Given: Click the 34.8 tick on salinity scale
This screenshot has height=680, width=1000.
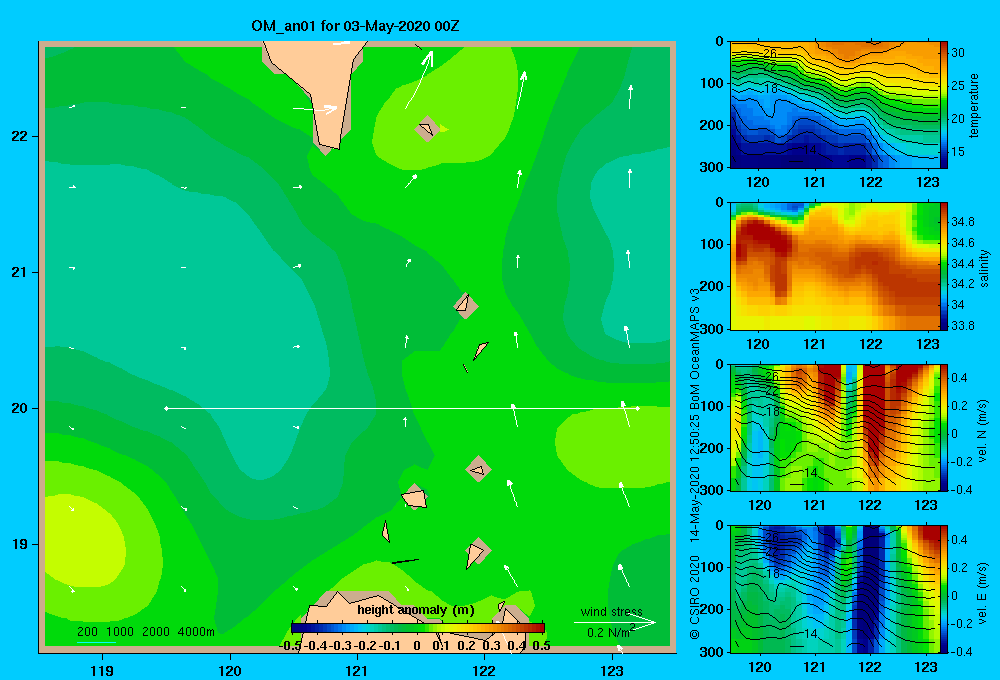Looking at the screenshot, I should pyautogui.click(x=962, y=222).
